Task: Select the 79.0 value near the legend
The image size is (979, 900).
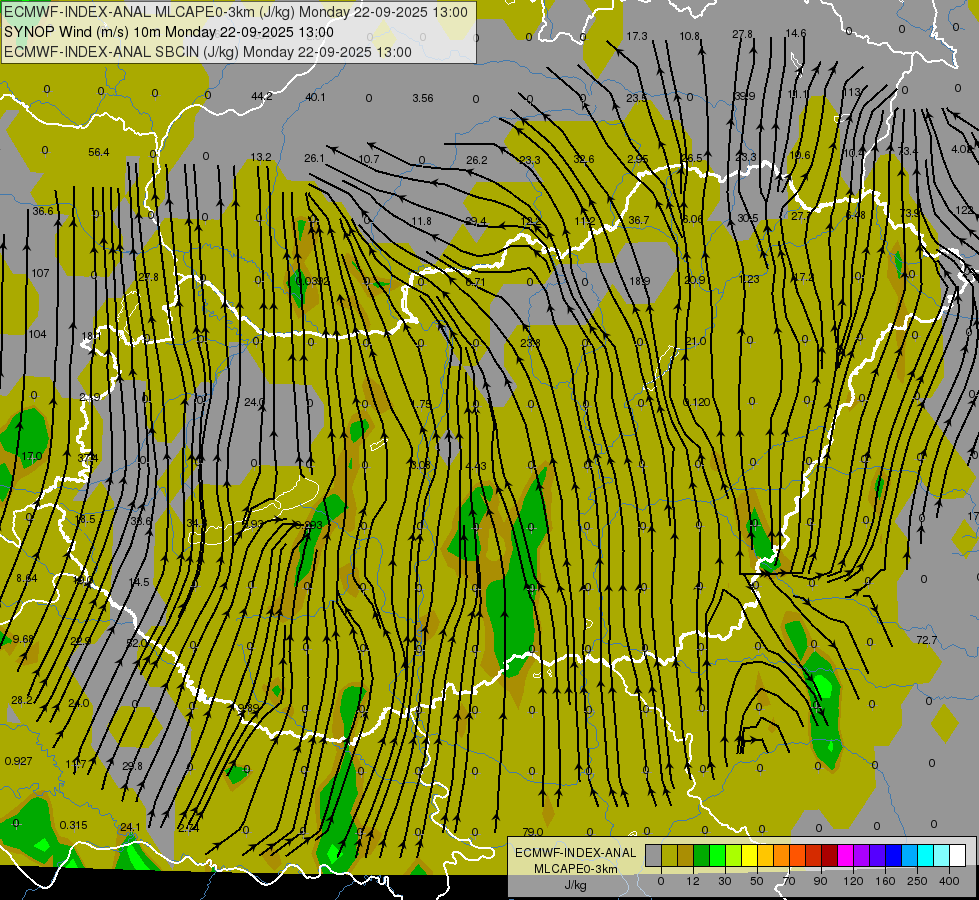Action: 532,832
